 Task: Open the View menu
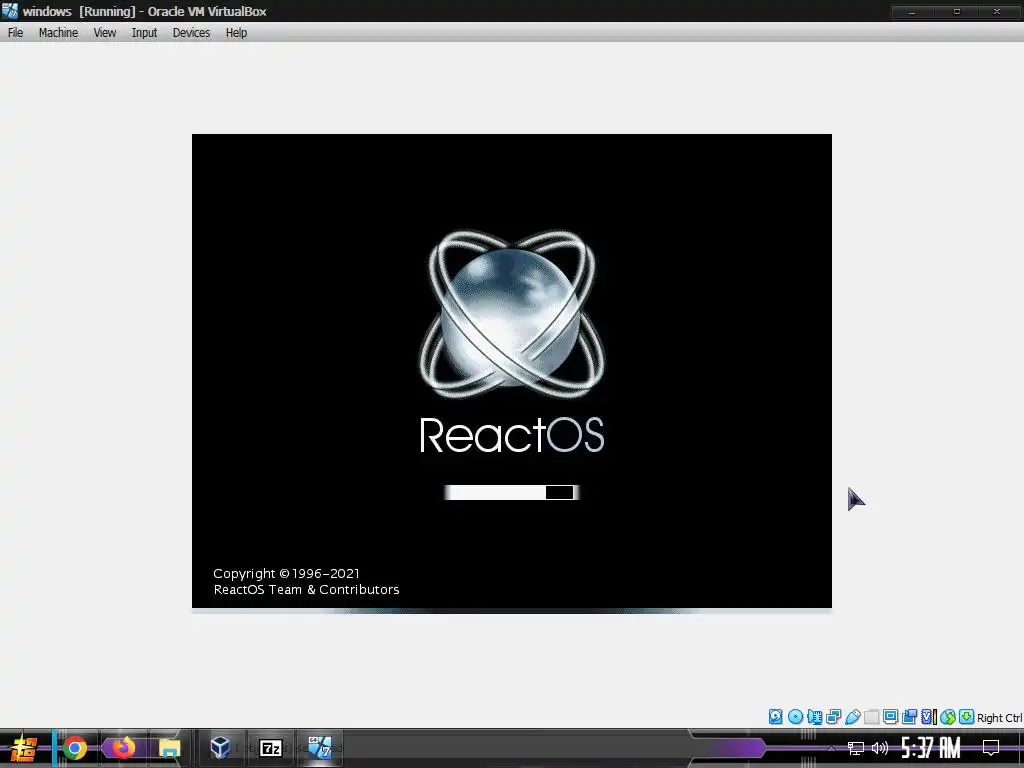104,33
